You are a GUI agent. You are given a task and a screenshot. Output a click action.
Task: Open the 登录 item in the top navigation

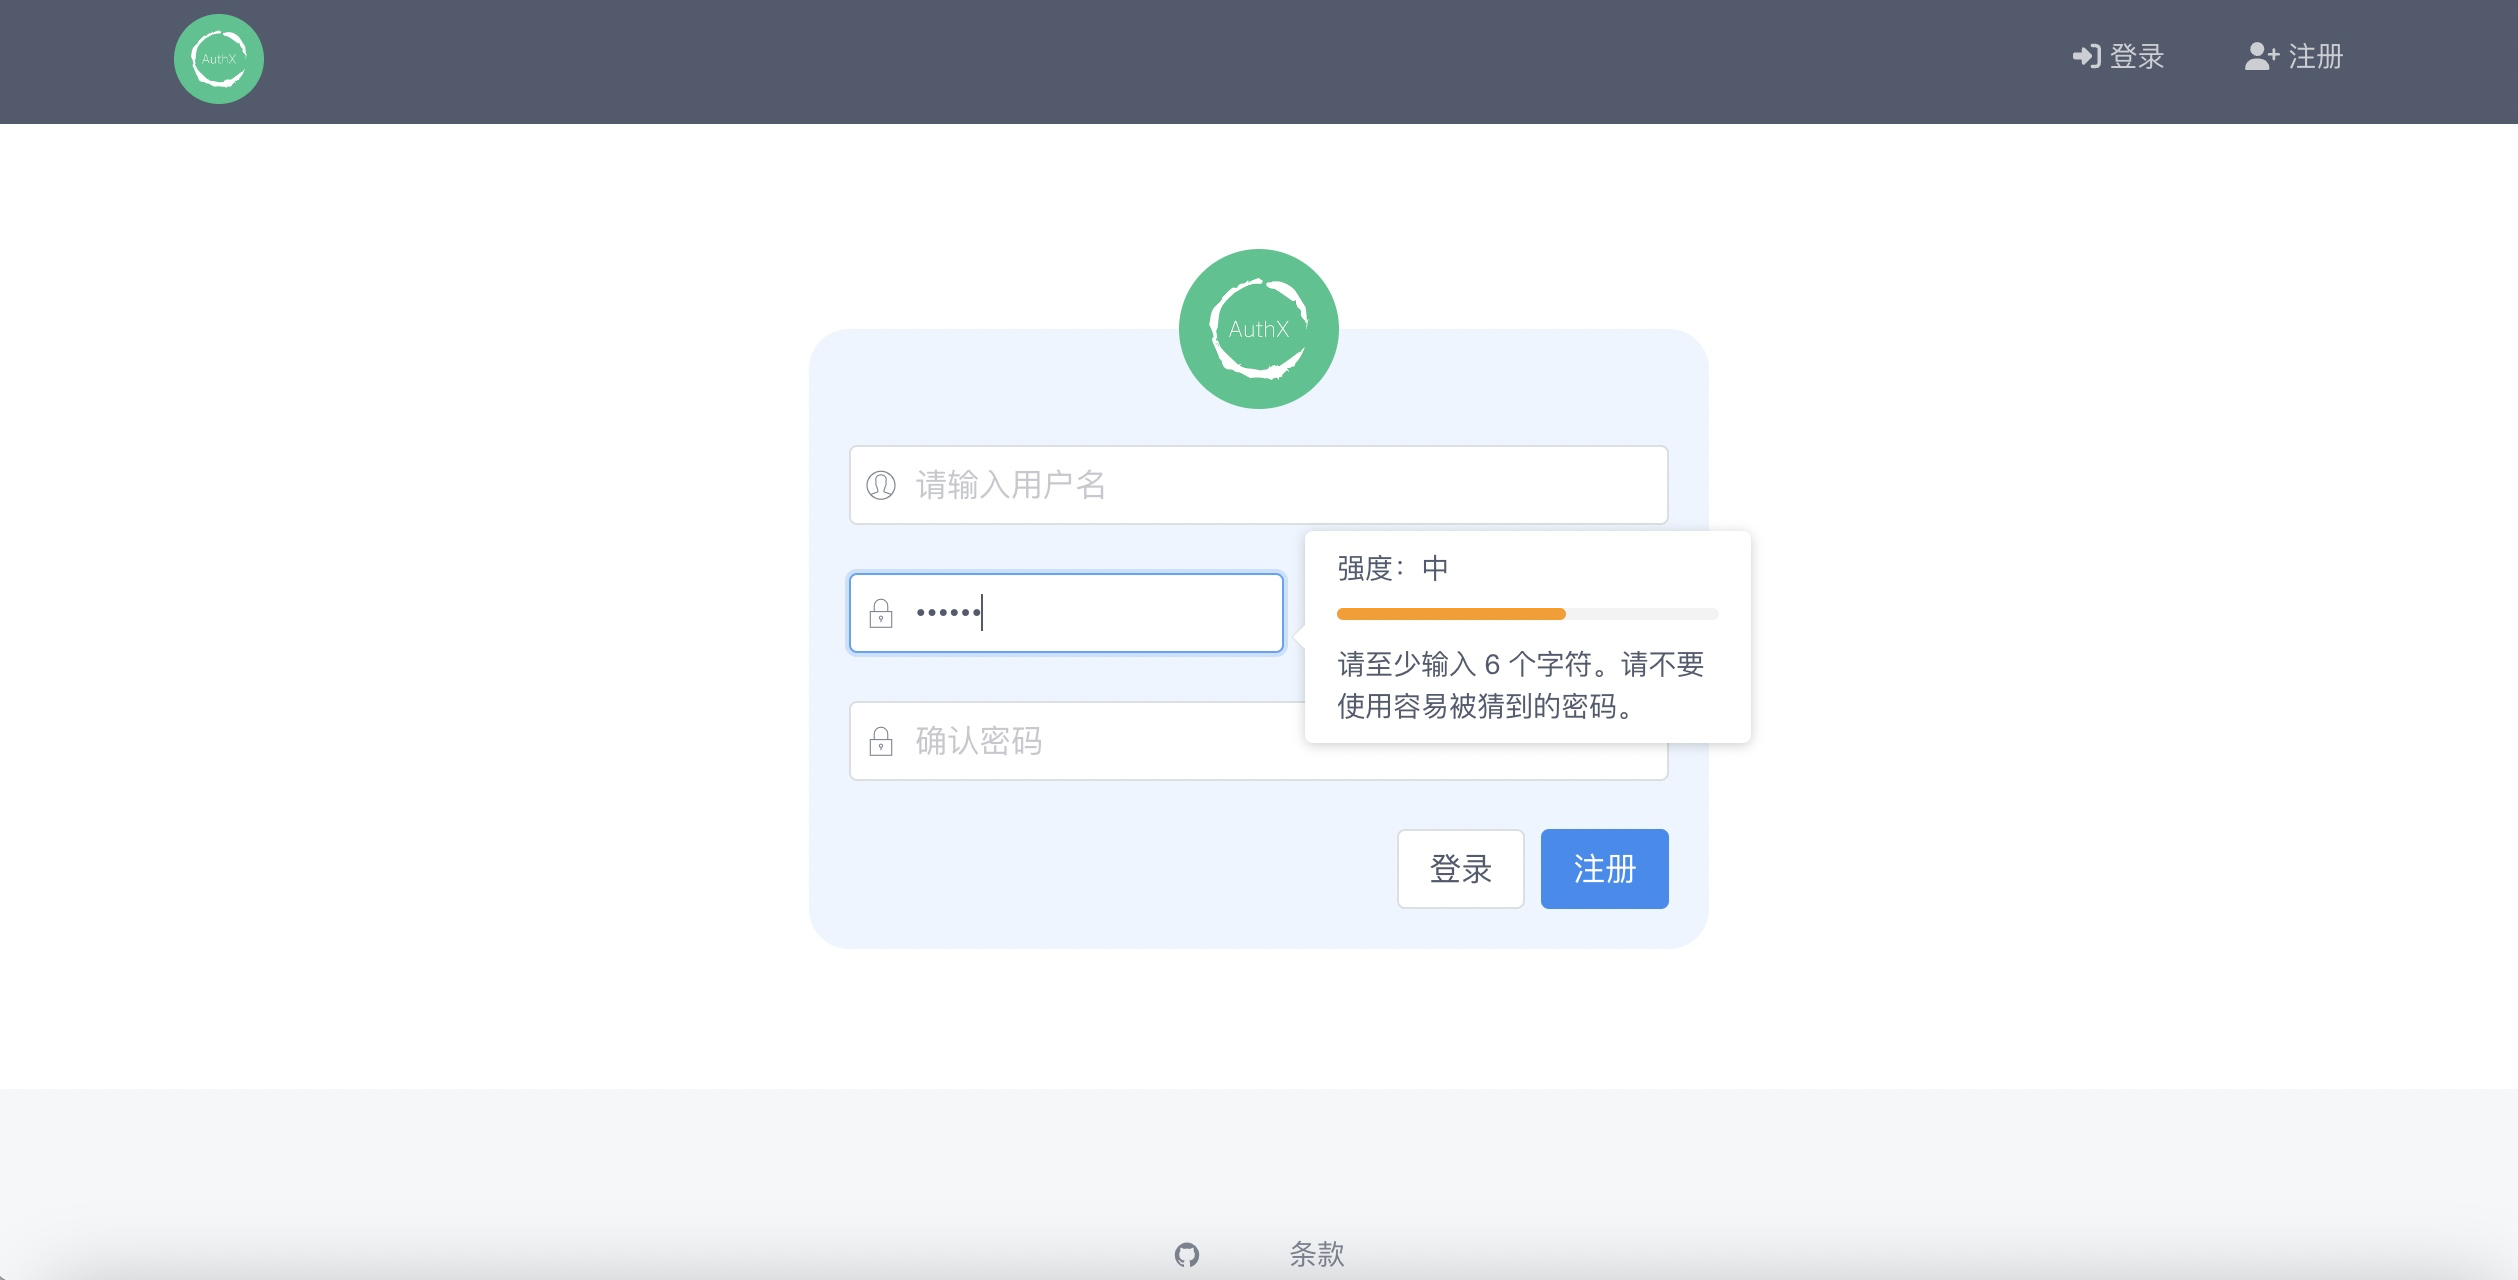pos(2137,56)
